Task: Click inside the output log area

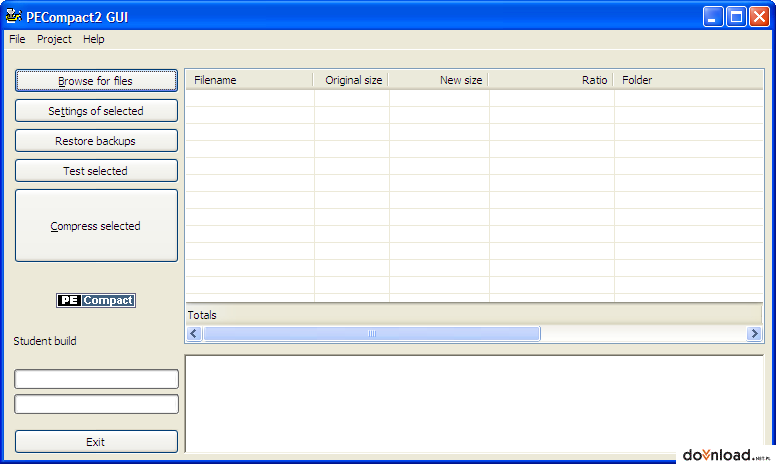Action: point(474,403)
